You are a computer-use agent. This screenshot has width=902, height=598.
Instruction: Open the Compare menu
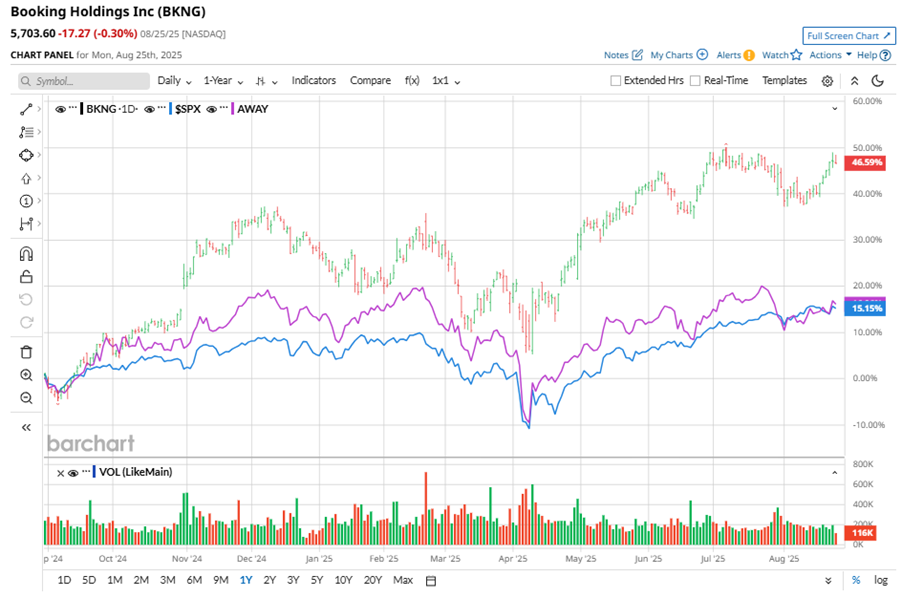tap(370, 80)
